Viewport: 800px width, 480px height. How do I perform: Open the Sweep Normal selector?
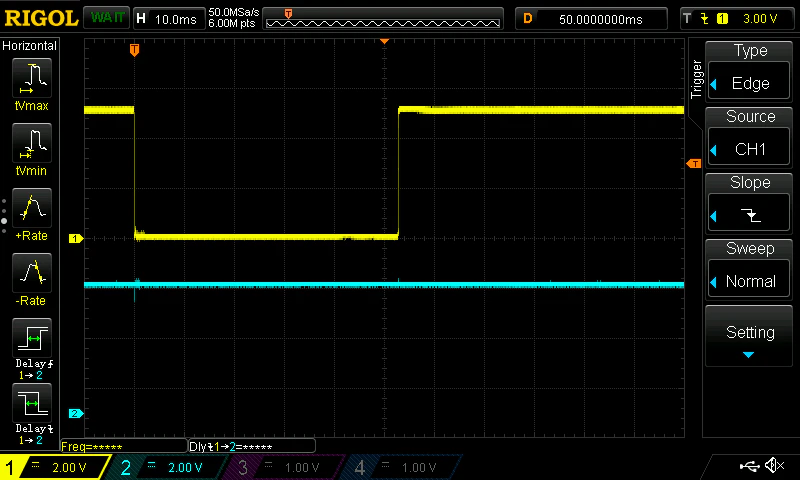pyautogui.click(x=749, y=268)
